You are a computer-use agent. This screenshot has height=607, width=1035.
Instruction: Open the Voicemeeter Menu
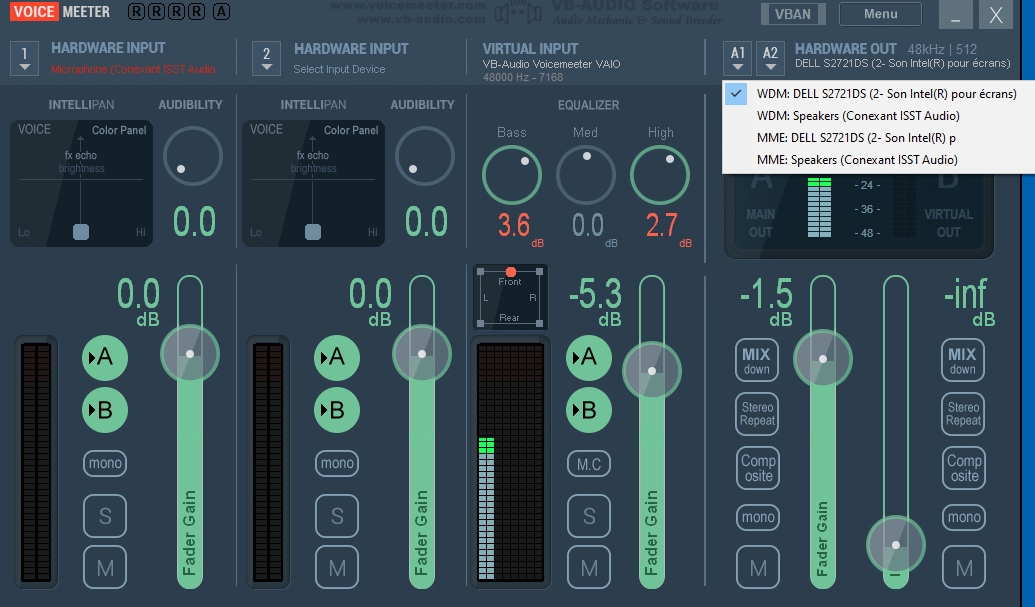(881, 14)
